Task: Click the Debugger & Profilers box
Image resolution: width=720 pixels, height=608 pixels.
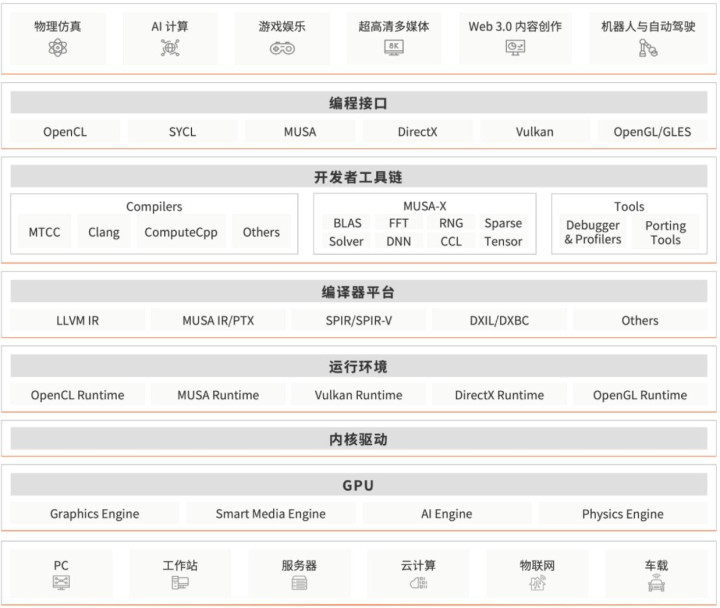Action: pos(592,232)
